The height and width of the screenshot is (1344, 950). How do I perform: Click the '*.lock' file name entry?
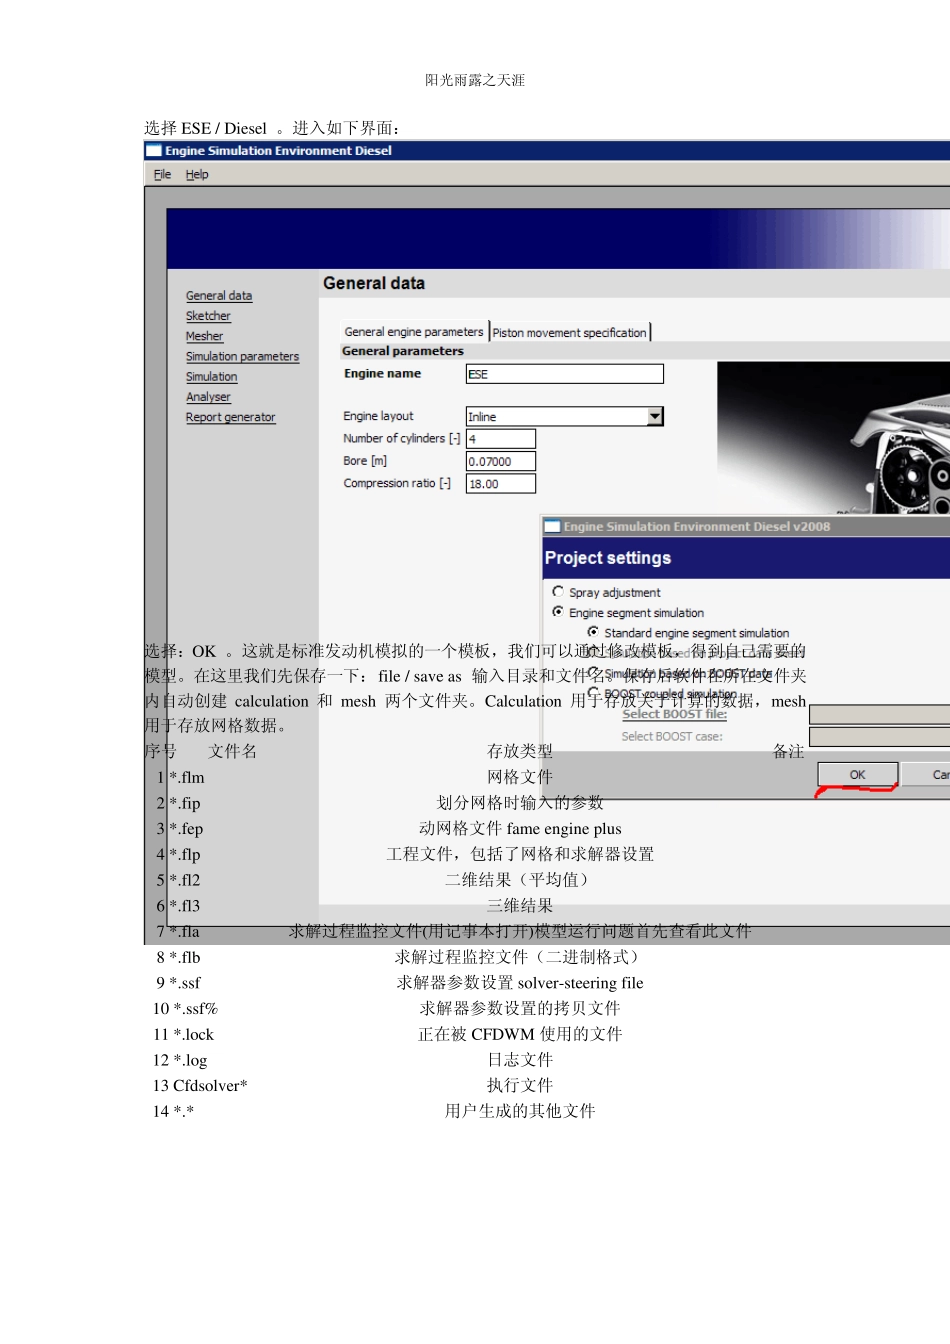pyautogui.click(x=193, y=1034)
